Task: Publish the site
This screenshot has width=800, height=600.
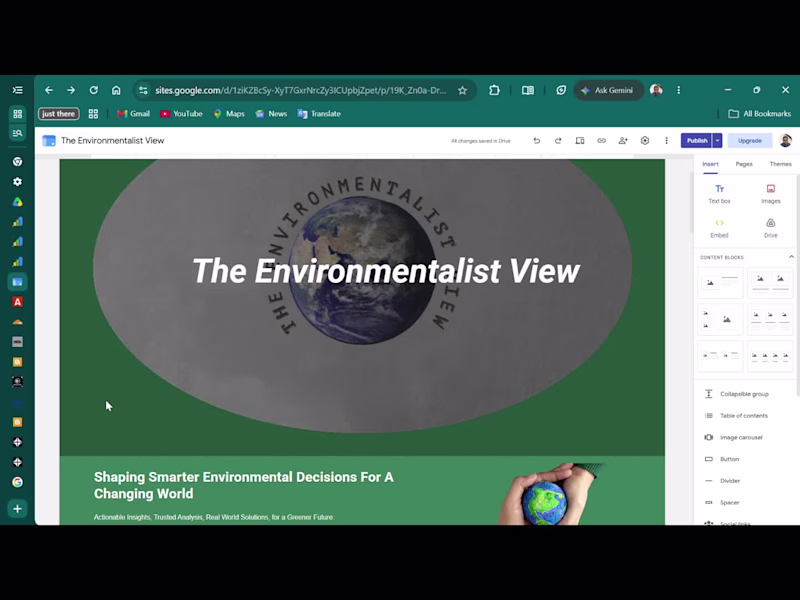Action: point(696,140)
